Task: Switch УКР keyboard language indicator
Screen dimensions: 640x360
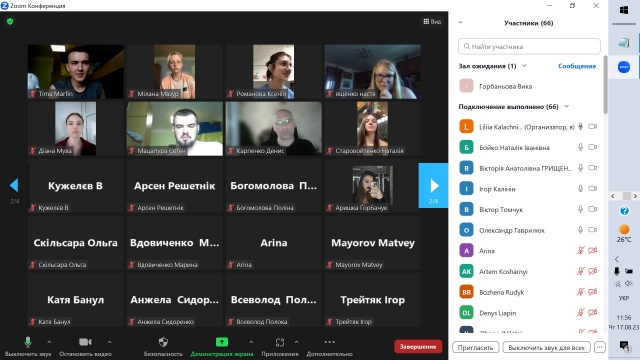Action: 624,298
